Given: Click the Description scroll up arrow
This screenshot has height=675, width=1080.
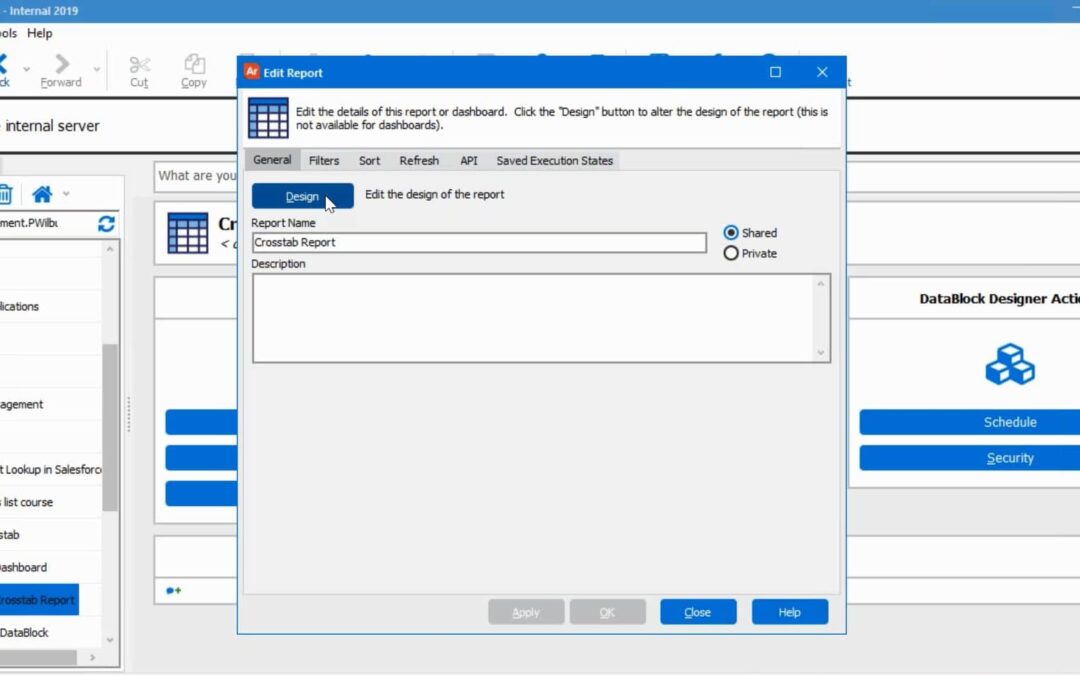Looking at the screenshot, I should tap(820, 284).
